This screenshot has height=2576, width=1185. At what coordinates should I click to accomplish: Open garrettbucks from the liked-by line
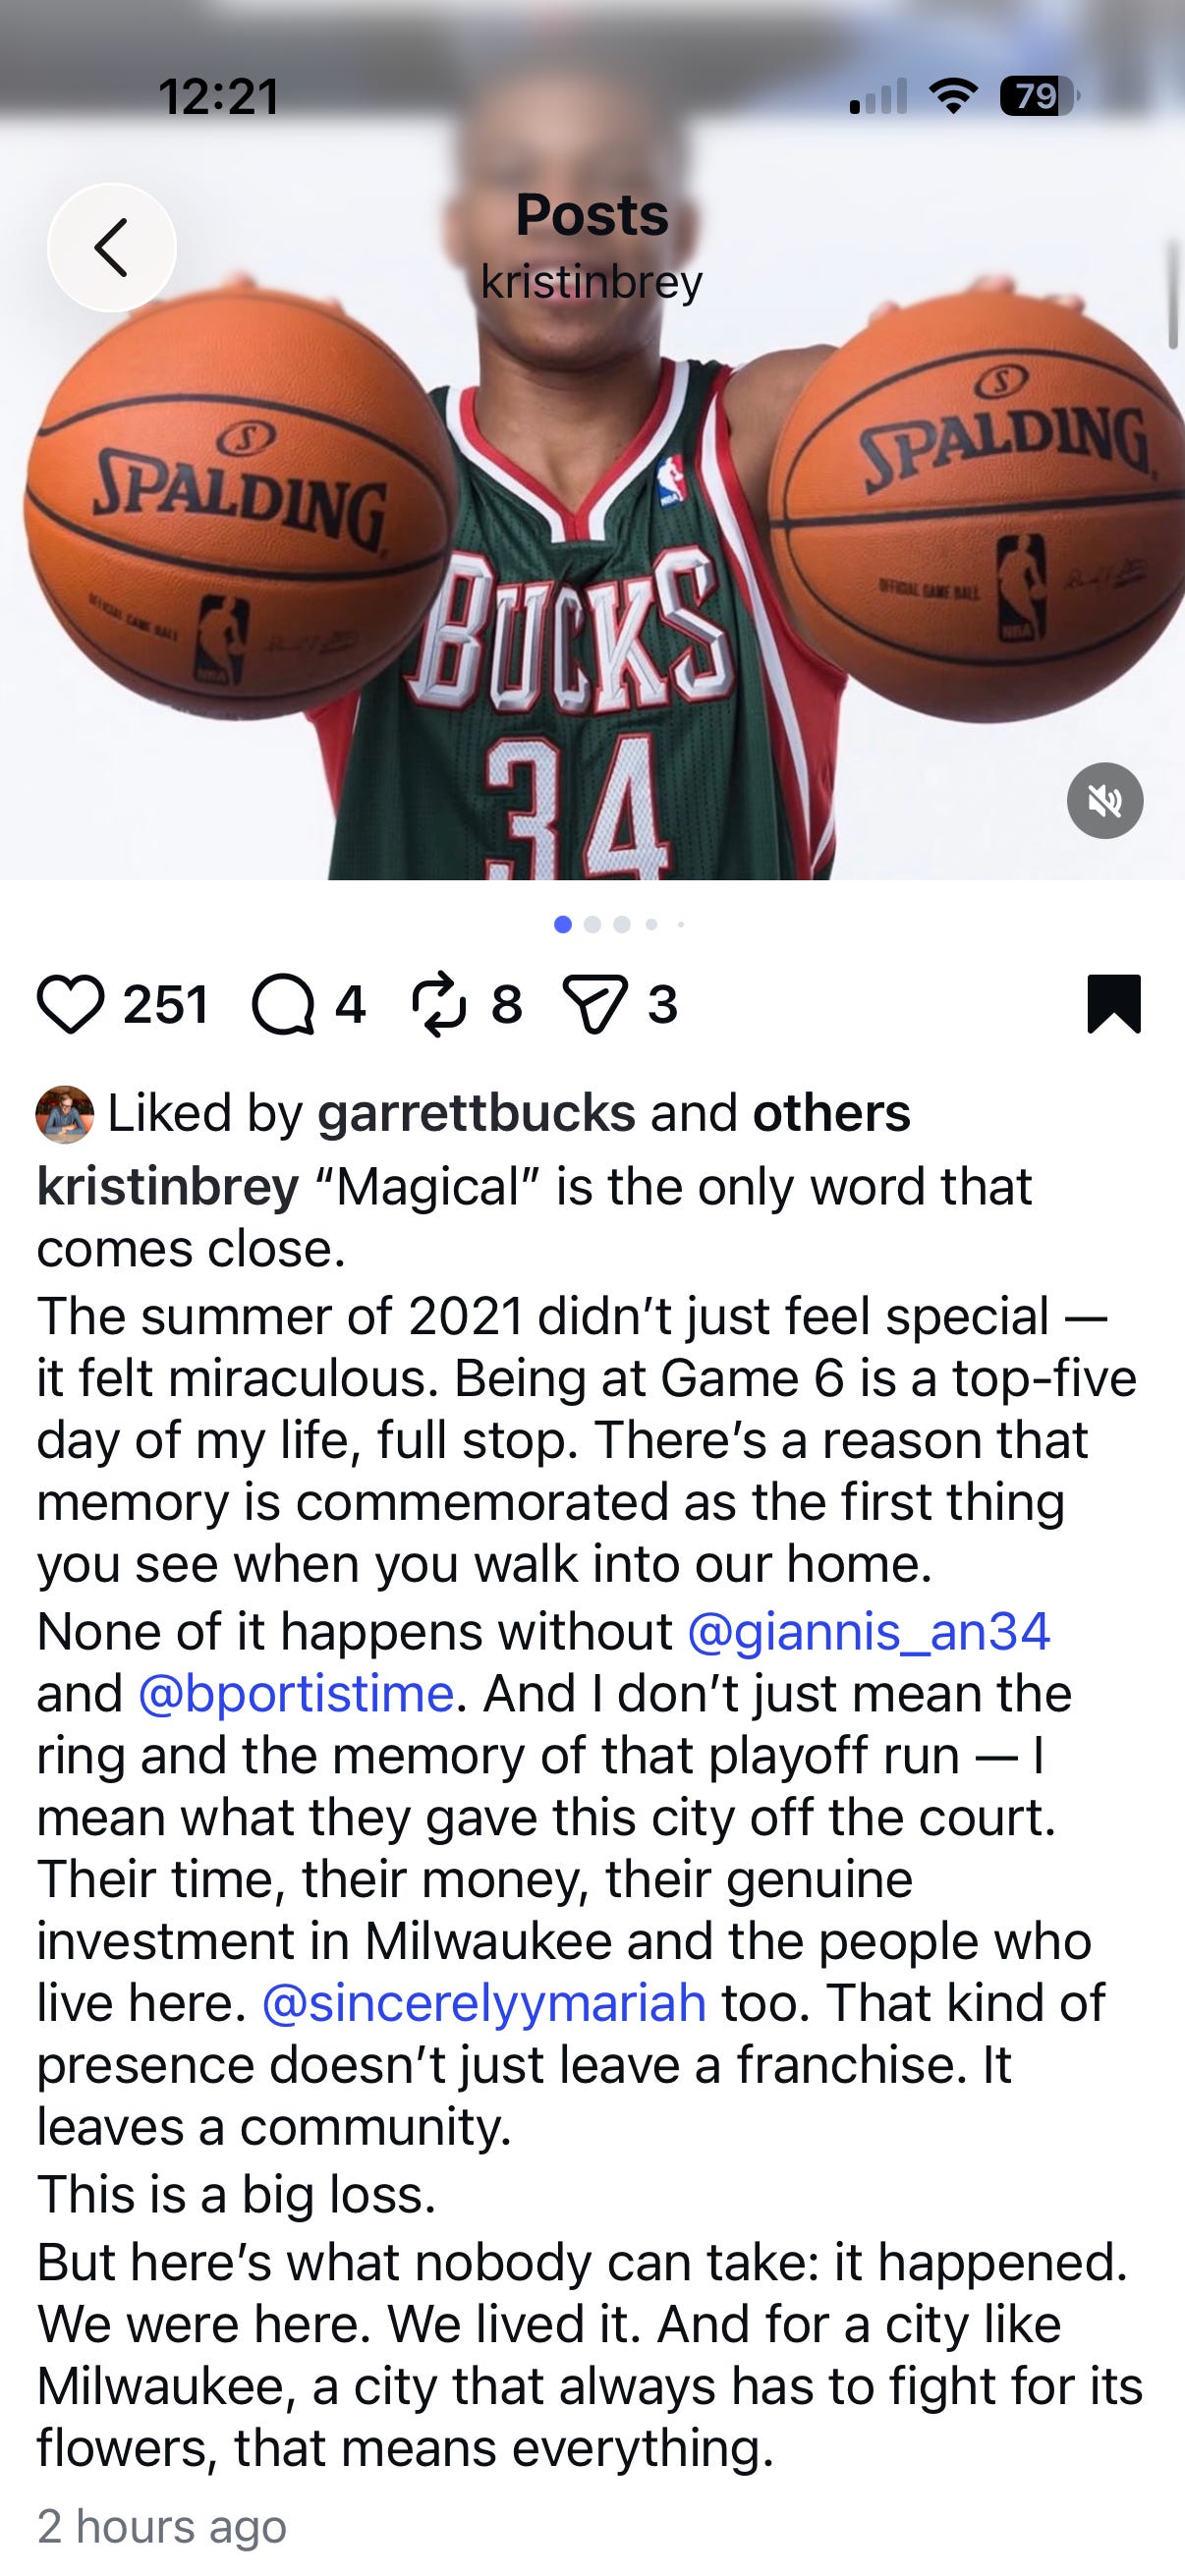(x=476, y=1113)
